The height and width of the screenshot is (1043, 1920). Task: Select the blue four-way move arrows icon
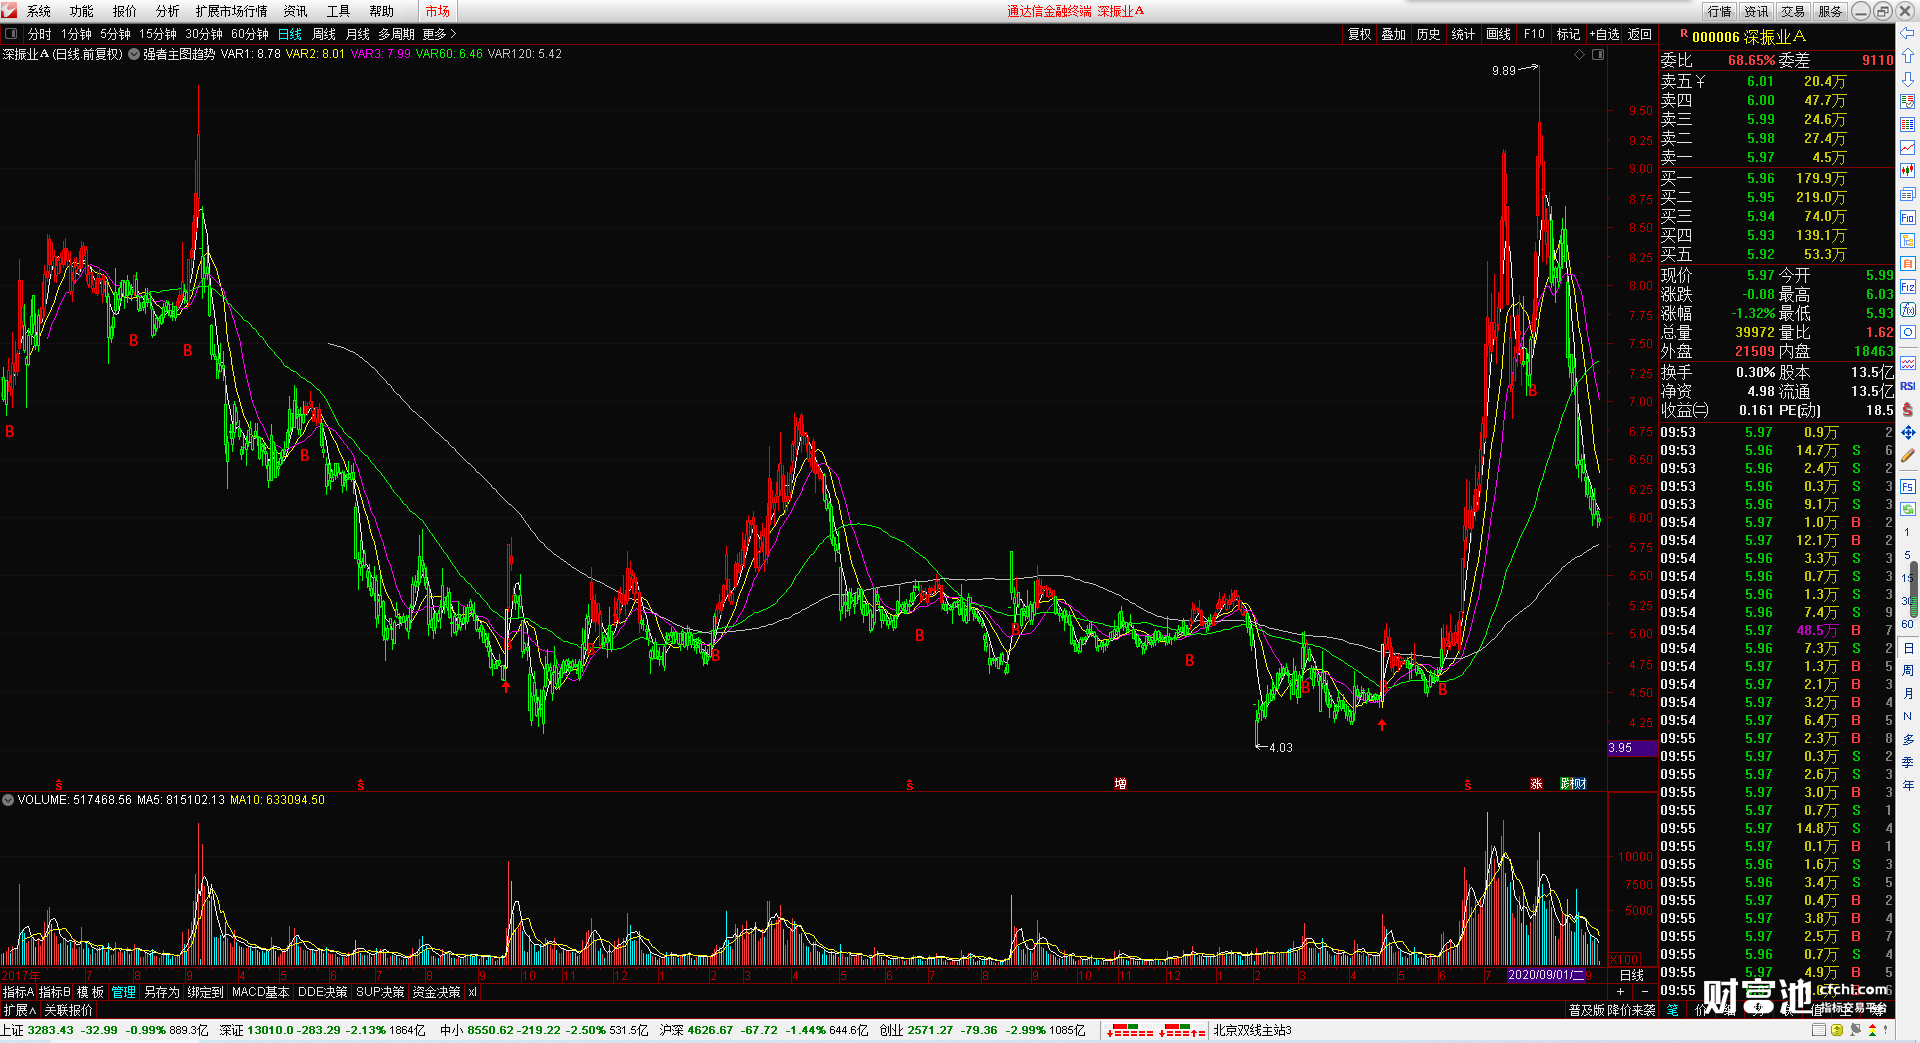tap(1907, 433)
